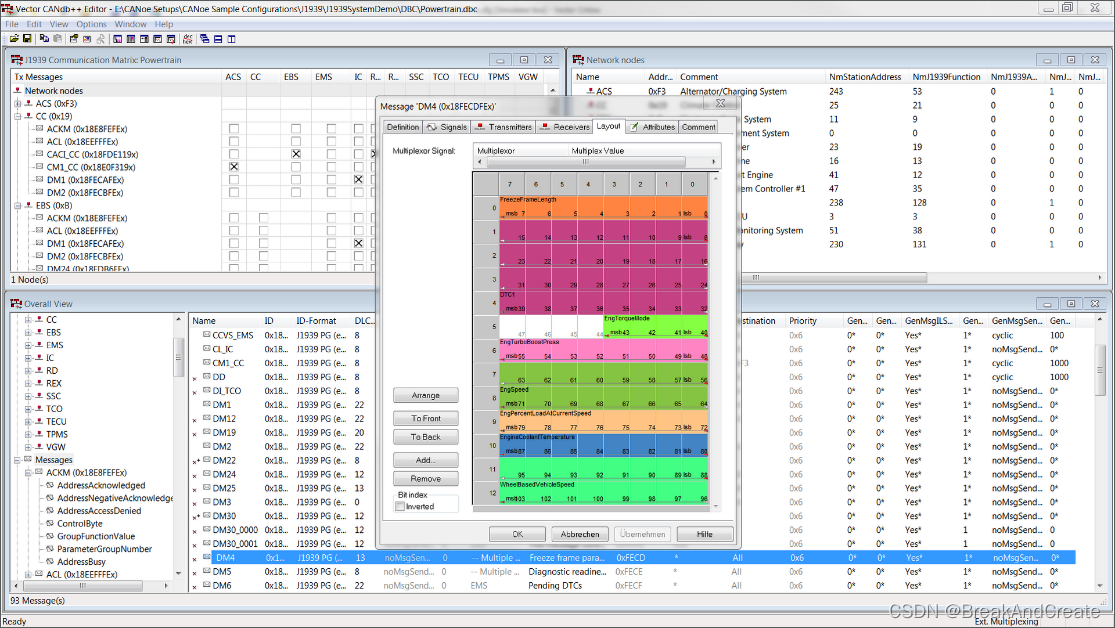Click the Tile vertically toolbar icon
This screenshot has height=628, width=1115.
coord(231,39)
